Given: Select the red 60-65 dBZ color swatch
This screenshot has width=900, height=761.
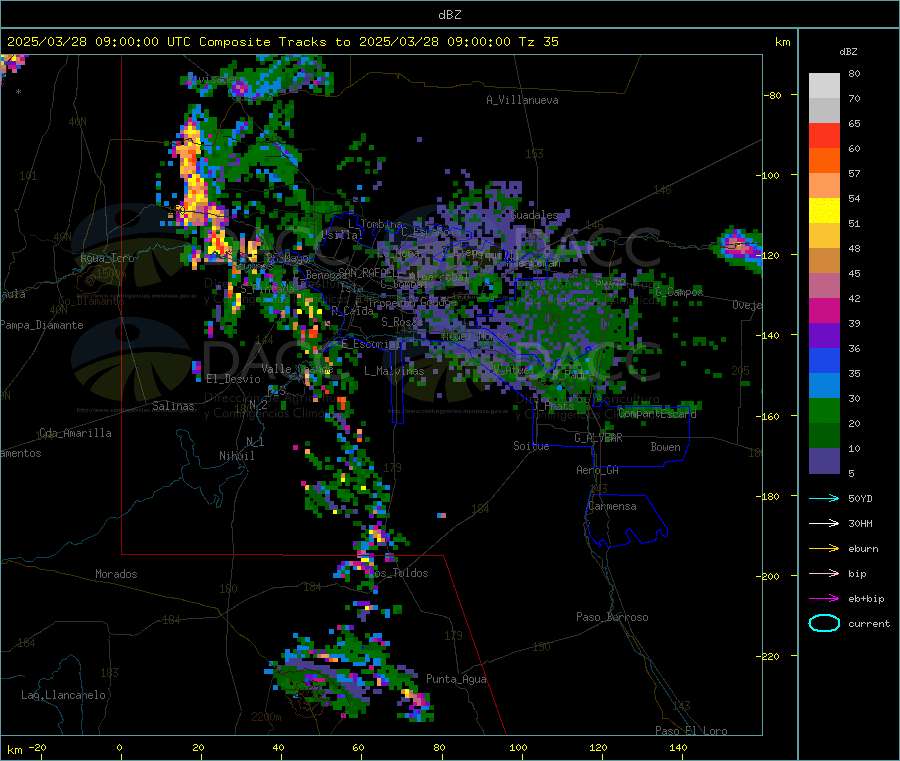Looking at the screenshot, I should 824,135.
